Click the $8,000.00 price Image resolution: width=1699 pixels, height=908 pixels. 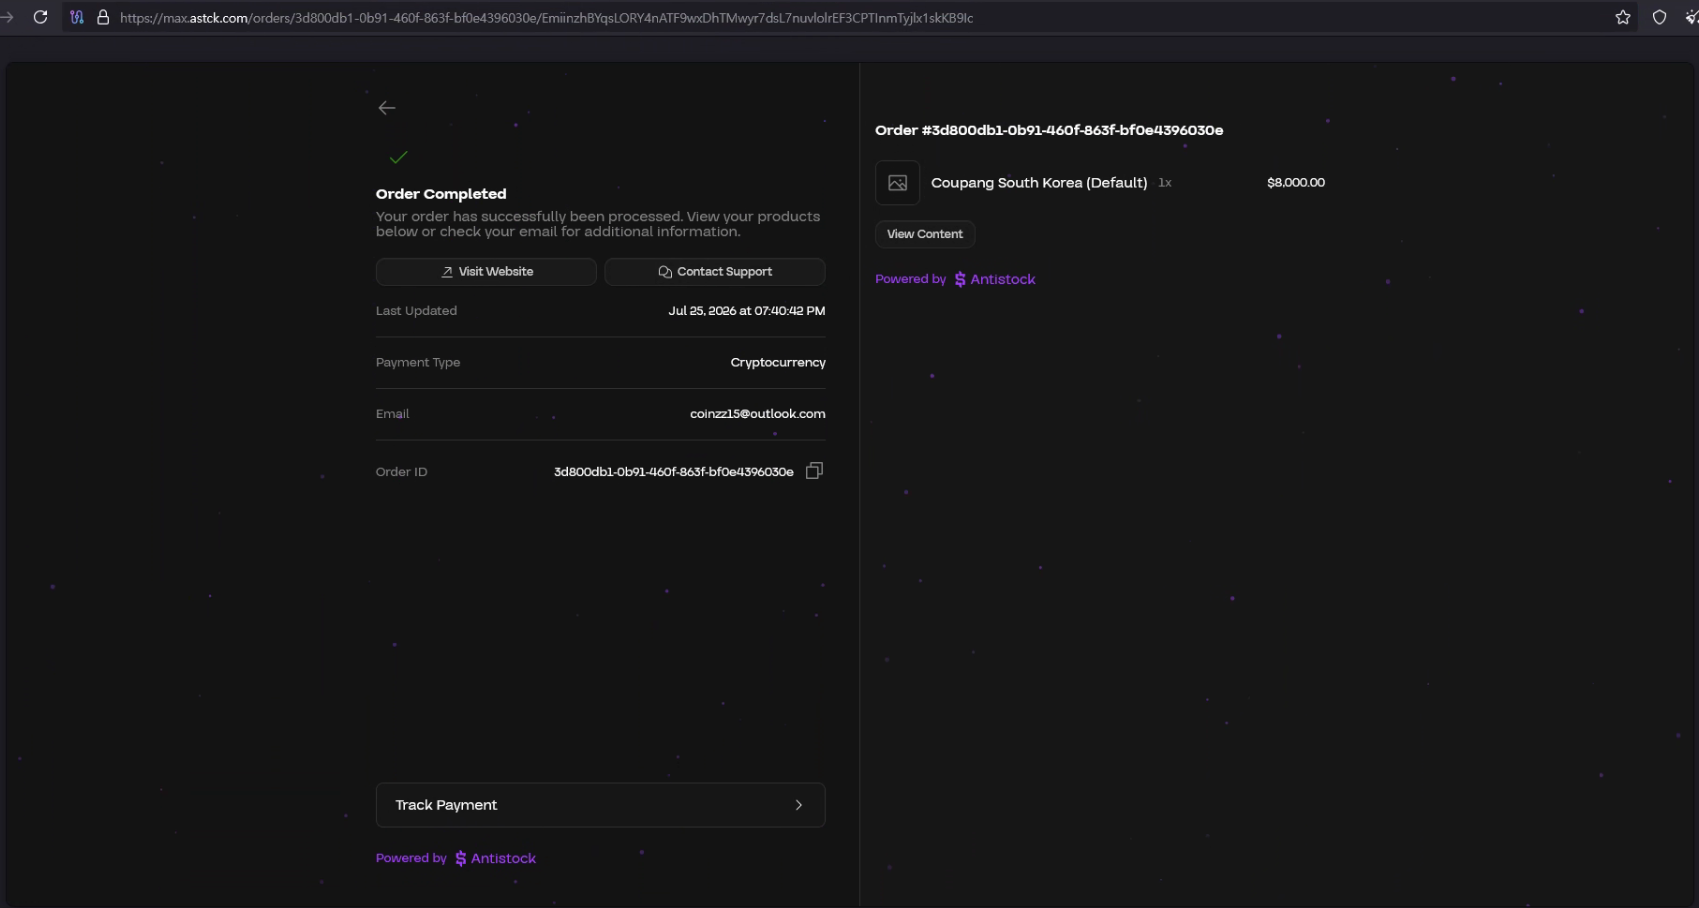tap(1296, 183)
